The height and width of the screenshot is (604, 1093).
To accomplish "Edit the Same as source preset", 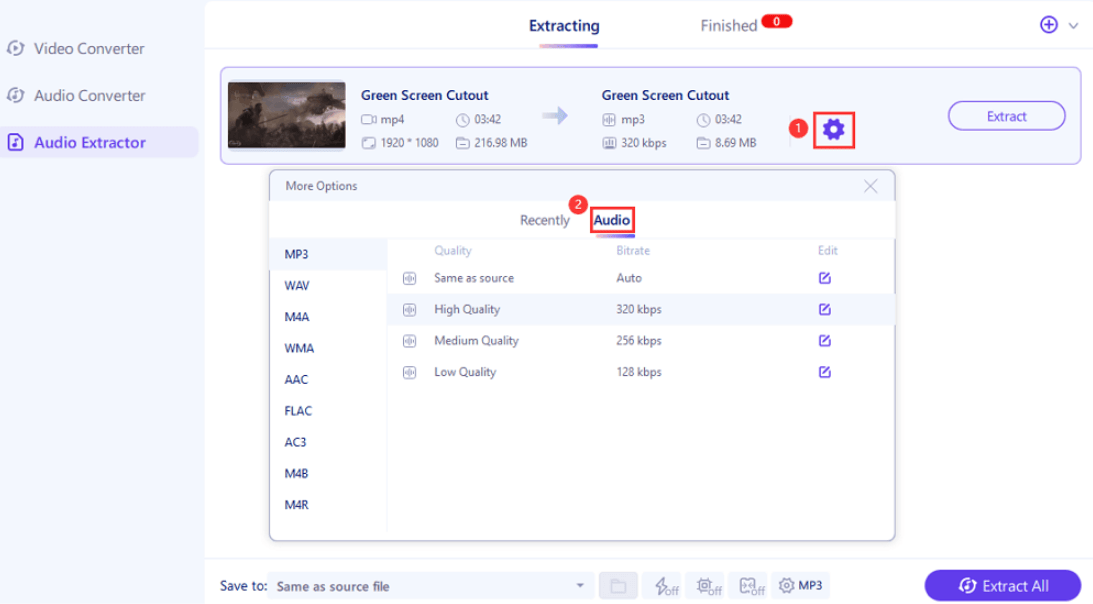I will tap(825, 278).
